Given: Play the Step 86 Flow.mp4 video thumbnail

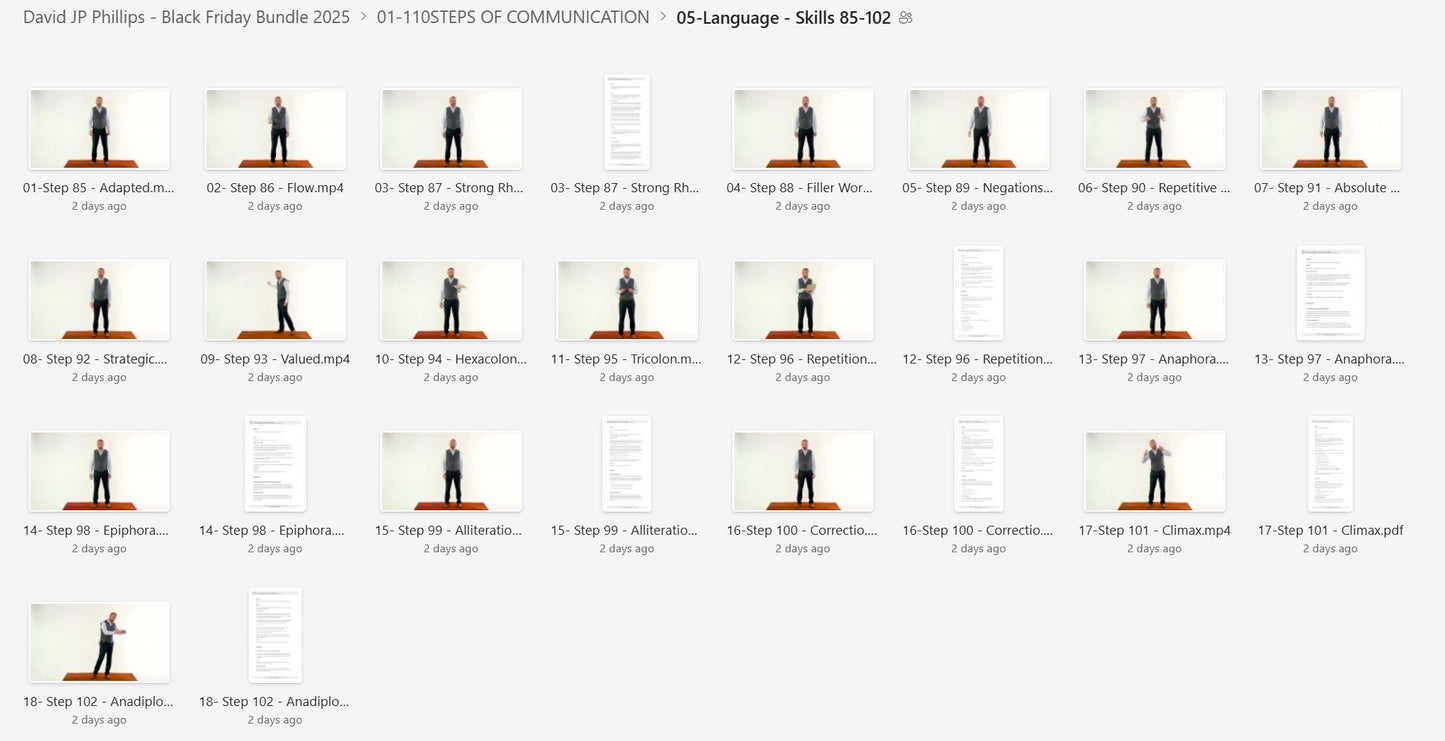Looking at the screenshot, I should point(275,129).
